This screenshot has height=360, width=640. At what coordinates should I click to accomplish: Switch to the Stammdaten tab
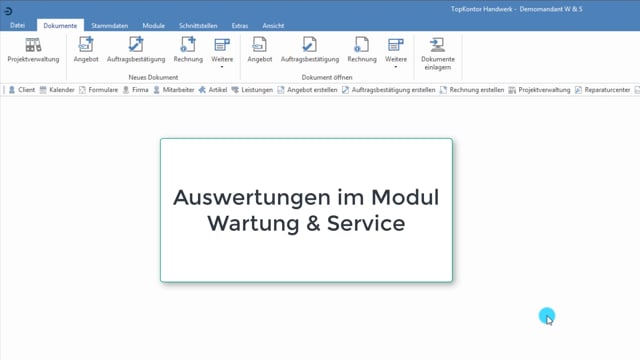click(109, 25)
